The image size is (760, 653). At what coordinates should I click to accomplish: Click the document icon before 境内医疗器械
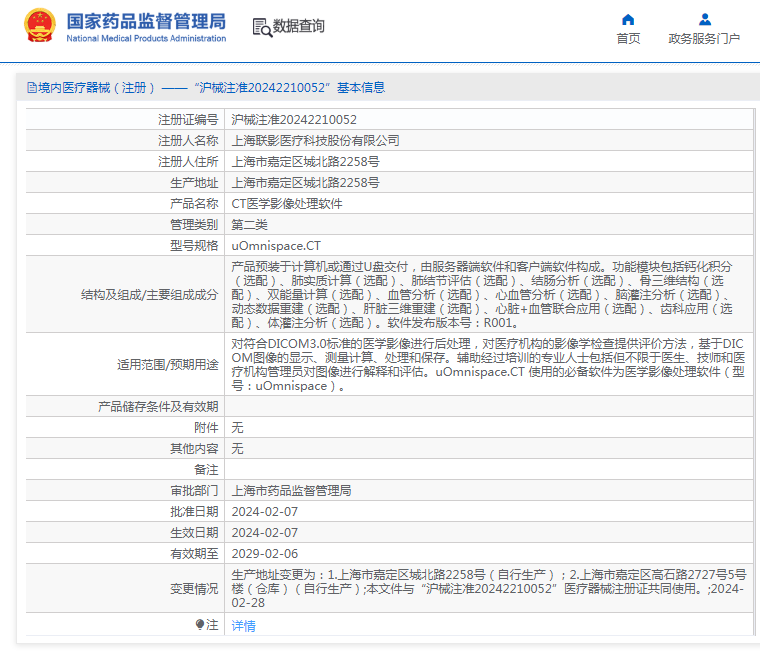32,88
